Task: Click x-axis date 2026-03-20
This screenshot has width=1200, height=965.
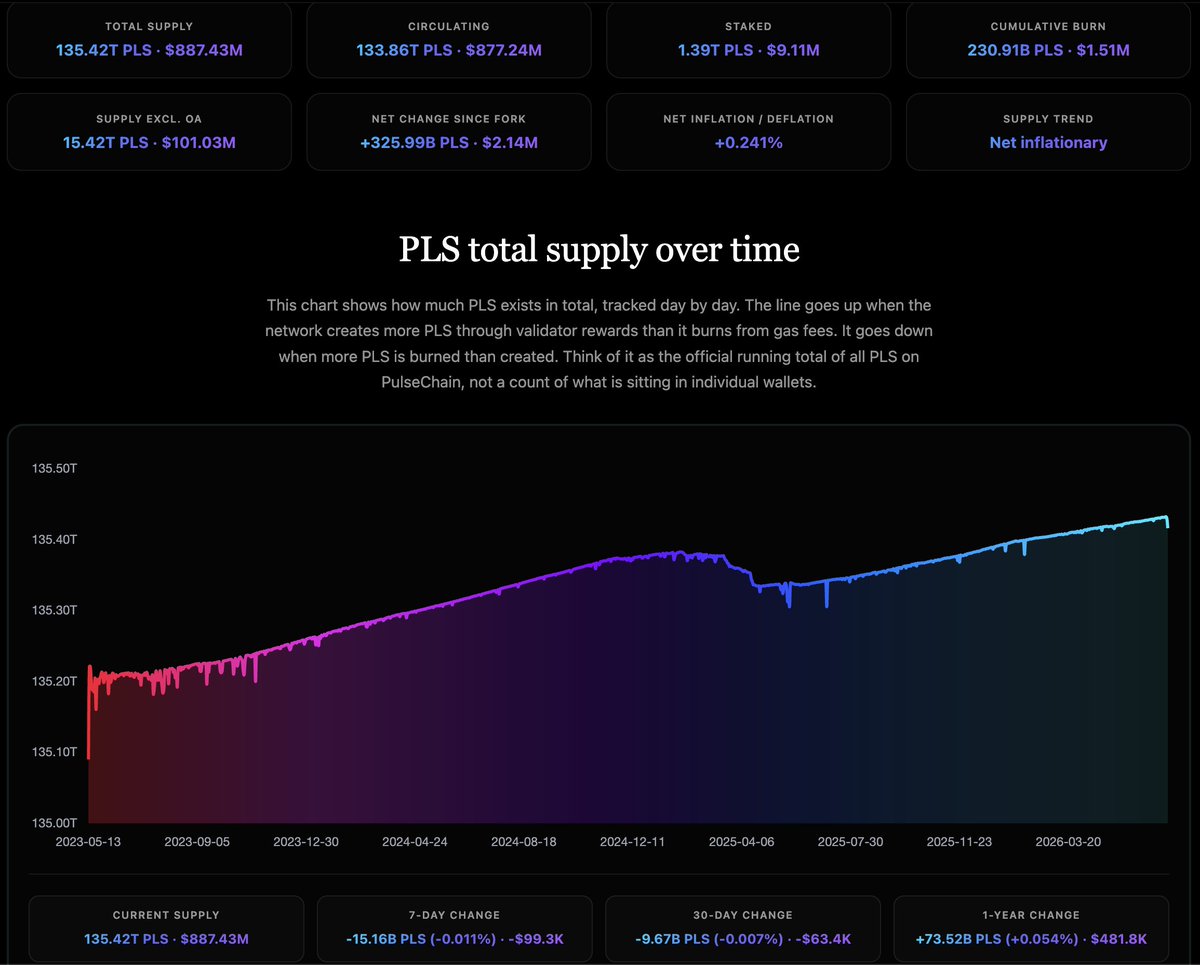Action: tap(1069, 842)
